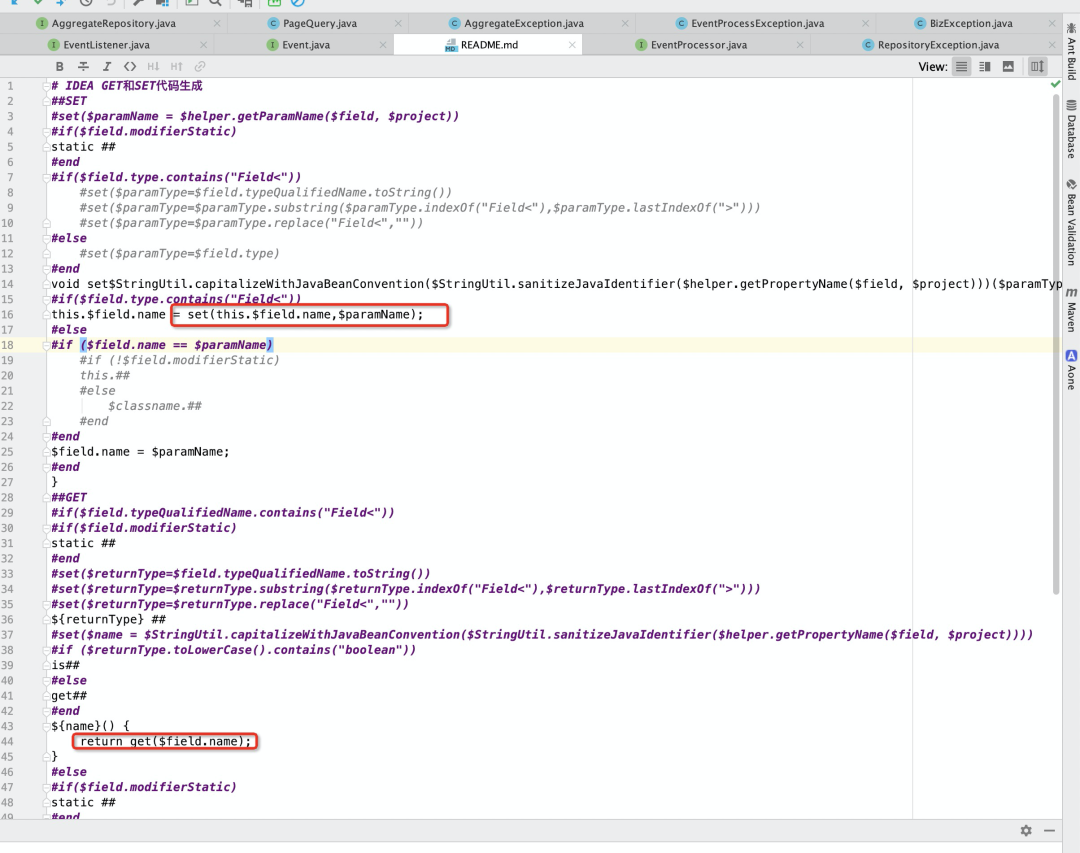Image resolution: width=1080 pixels, height=853 pixels.
Task: Apply italic formatting in the markdown toolbar
Action: tap(106, 66)
